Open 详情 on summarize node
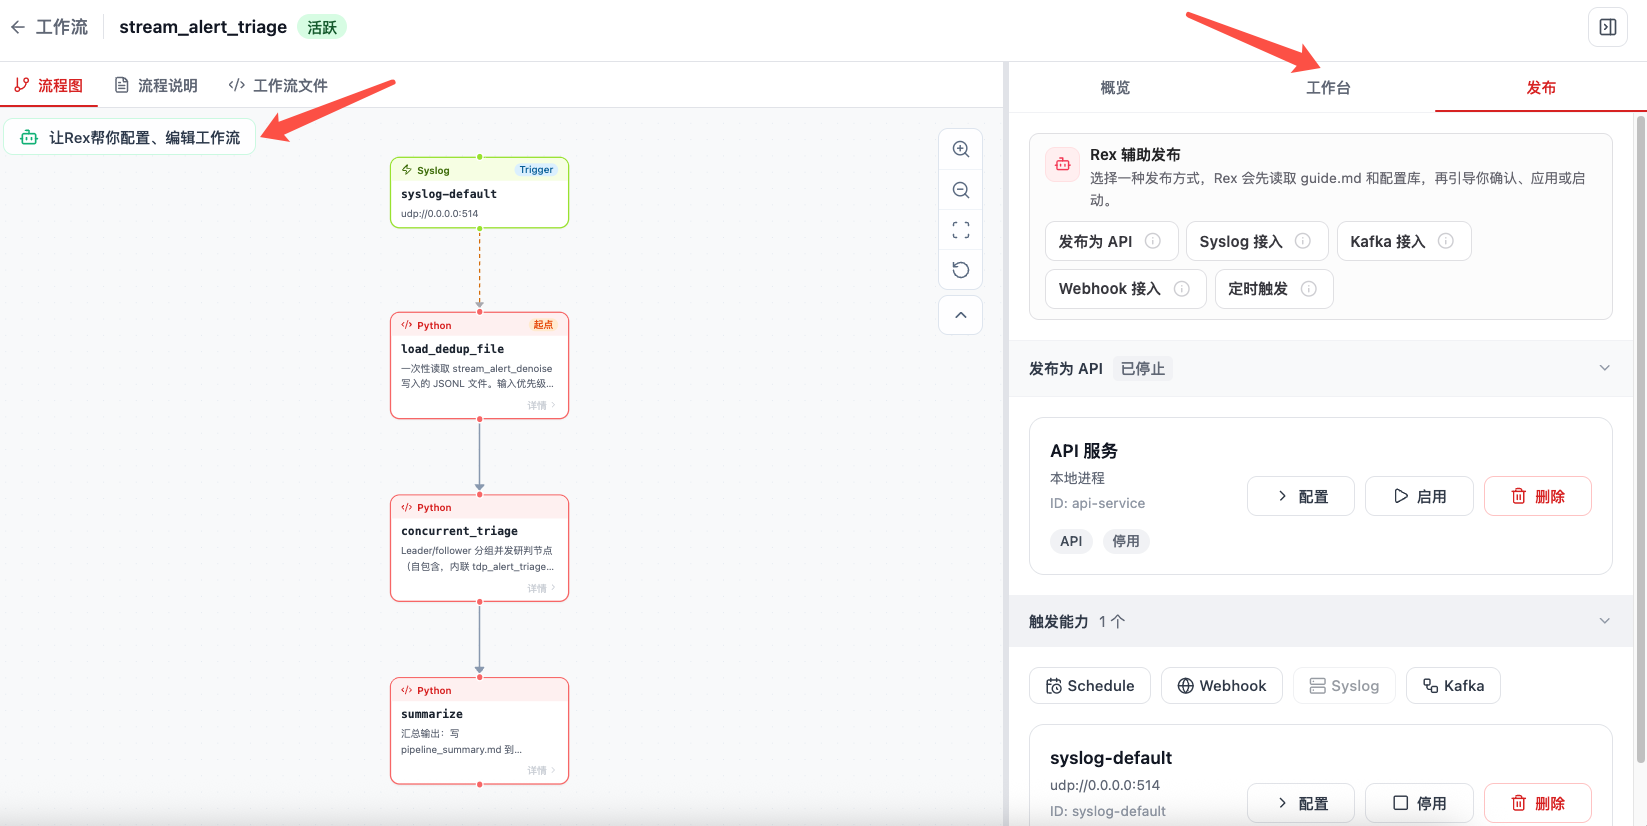Image resolution: width=1647 pixels, height=826 pixels. (x=541, y=770)
